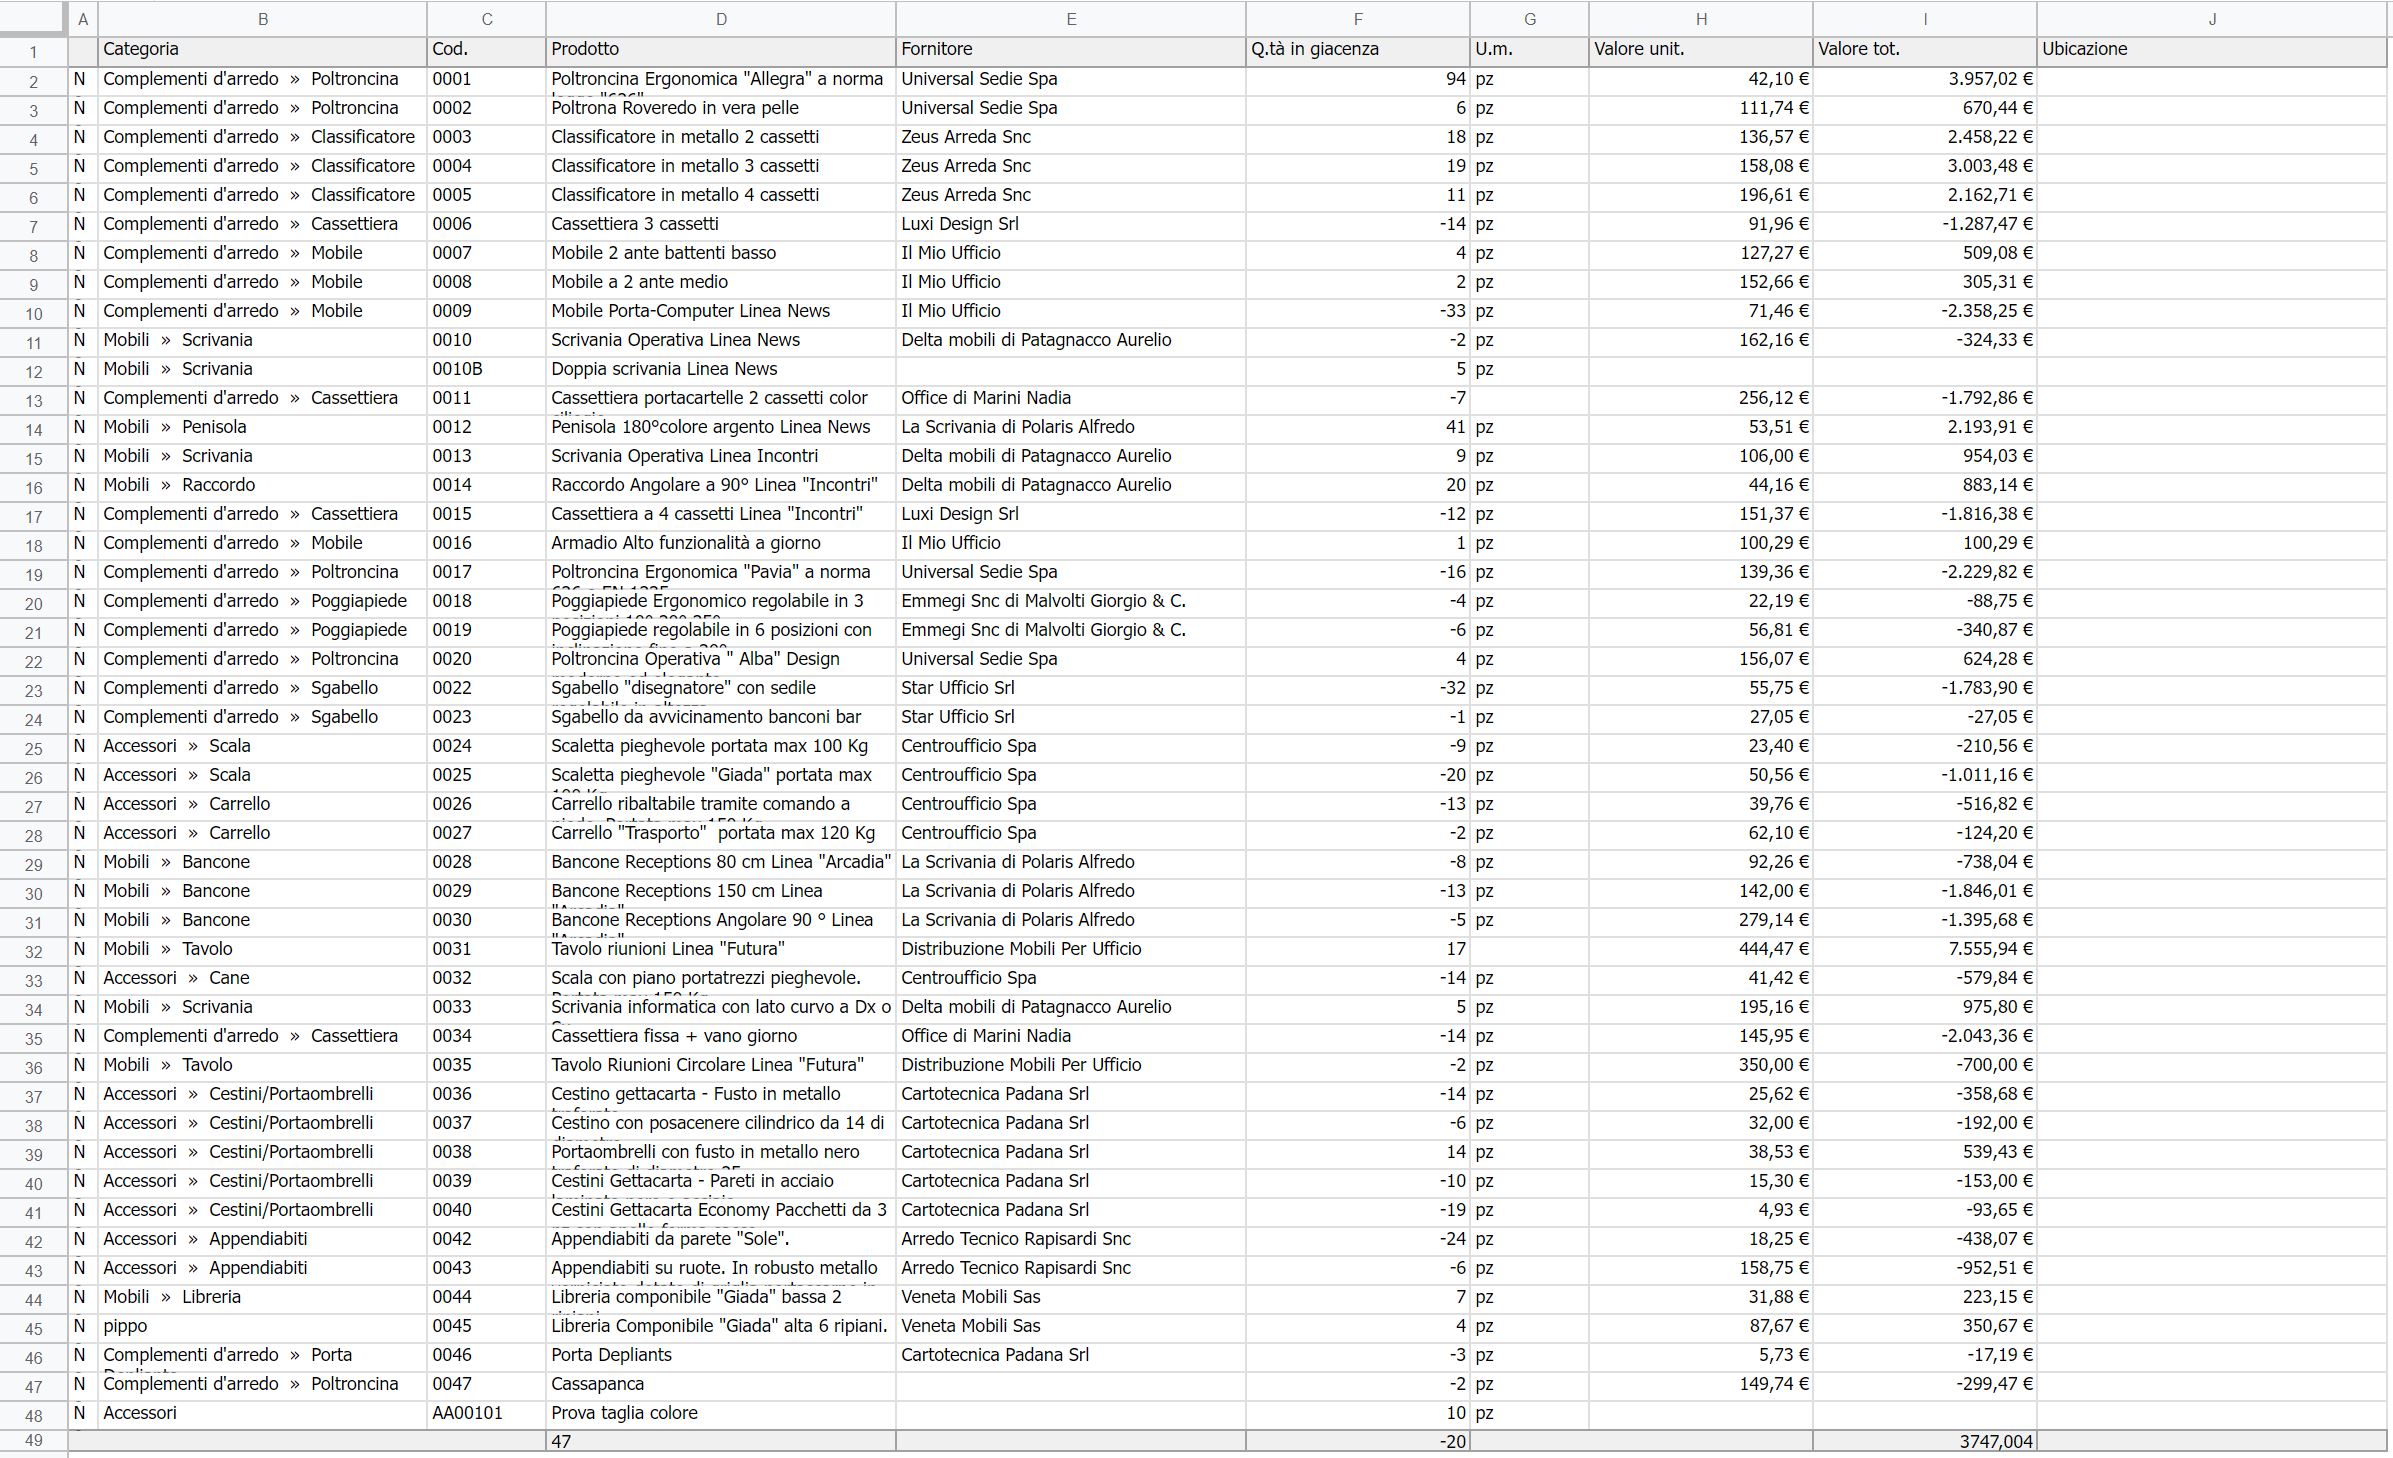Select column B header

tap(262, 19)
